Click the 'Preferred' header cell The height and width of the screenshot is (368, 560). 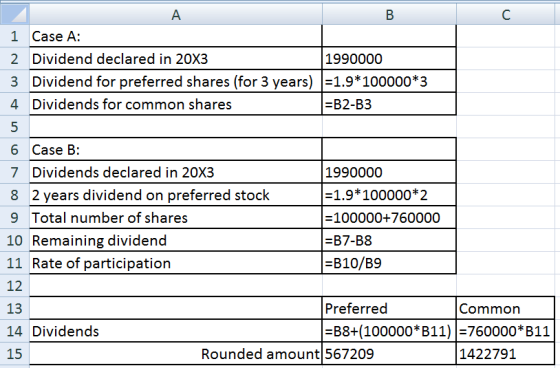point(389,308)
